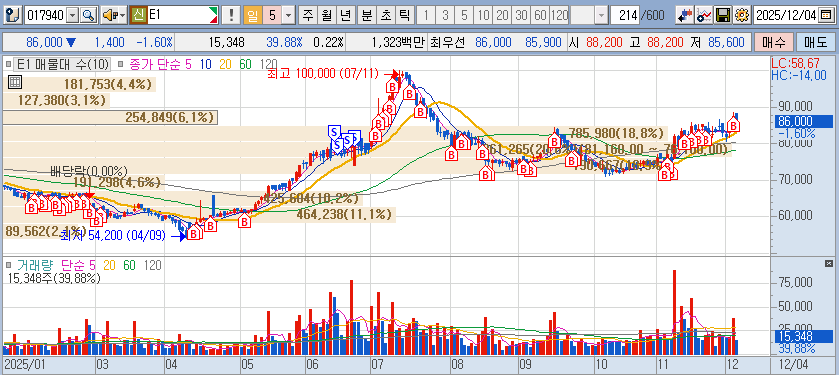Click the blue-red arrows link icon
The image size is (839, 375).
click(684, 15)
